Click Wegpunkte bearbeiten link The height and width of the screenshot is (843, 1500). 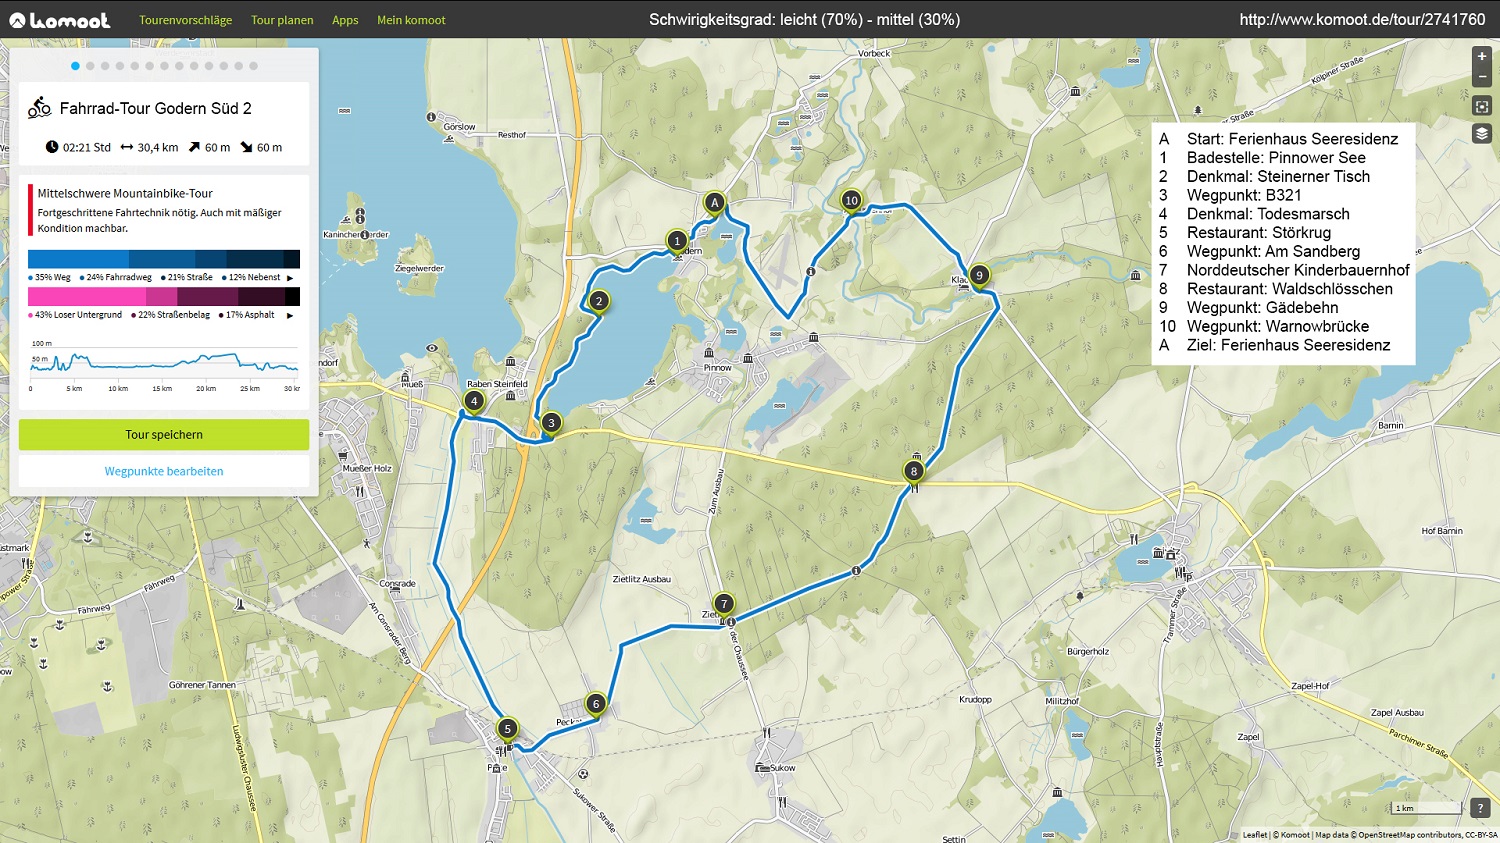tap(164, 471)
